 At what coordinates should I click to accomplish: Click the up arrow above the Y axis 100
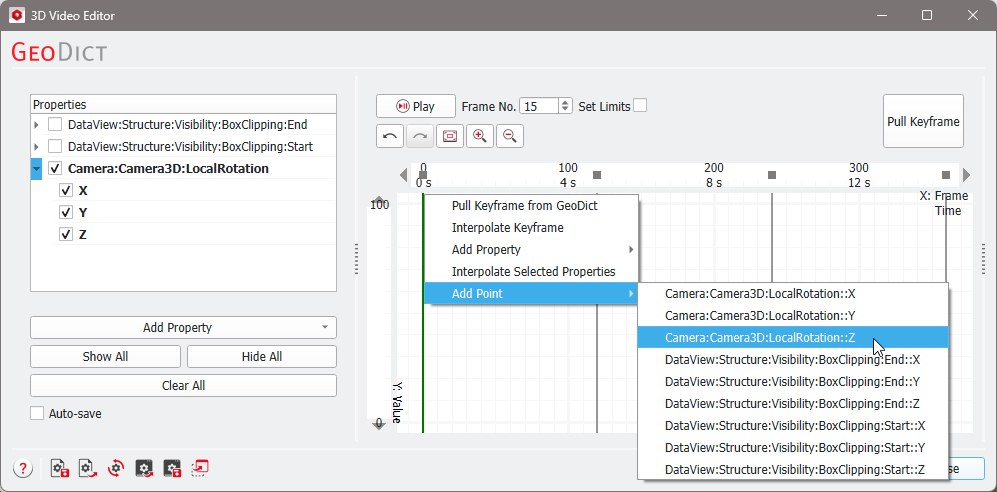tap(379, 198)
